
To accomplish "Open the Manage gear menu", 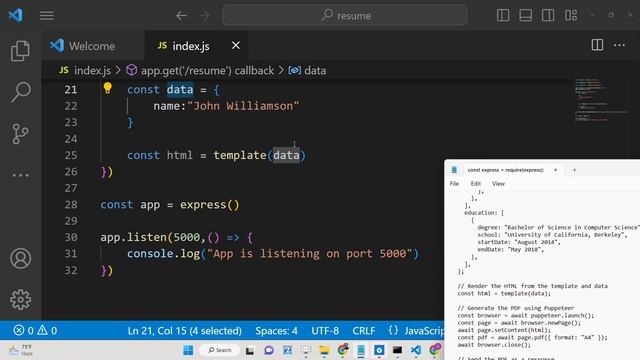I will (20, 300).
